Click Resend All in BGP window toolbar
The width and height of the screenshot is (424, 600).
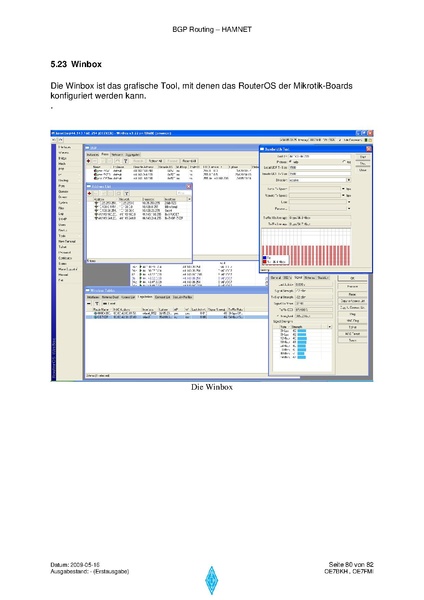(x=189, y=161)
